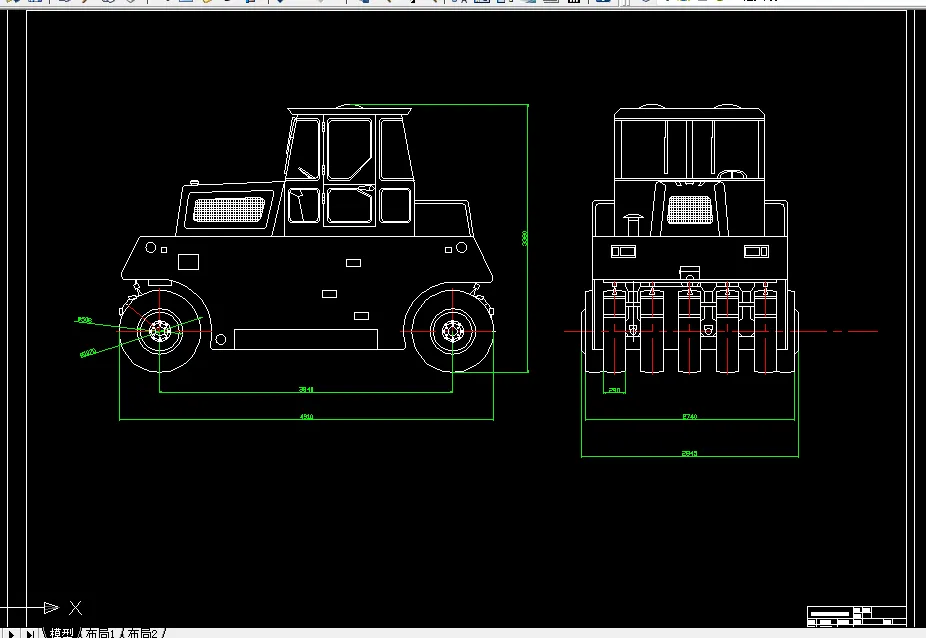Select the upper diameter leader text near front wheel
The width and height of the screenshot is (926, 638).
point(84,320)
